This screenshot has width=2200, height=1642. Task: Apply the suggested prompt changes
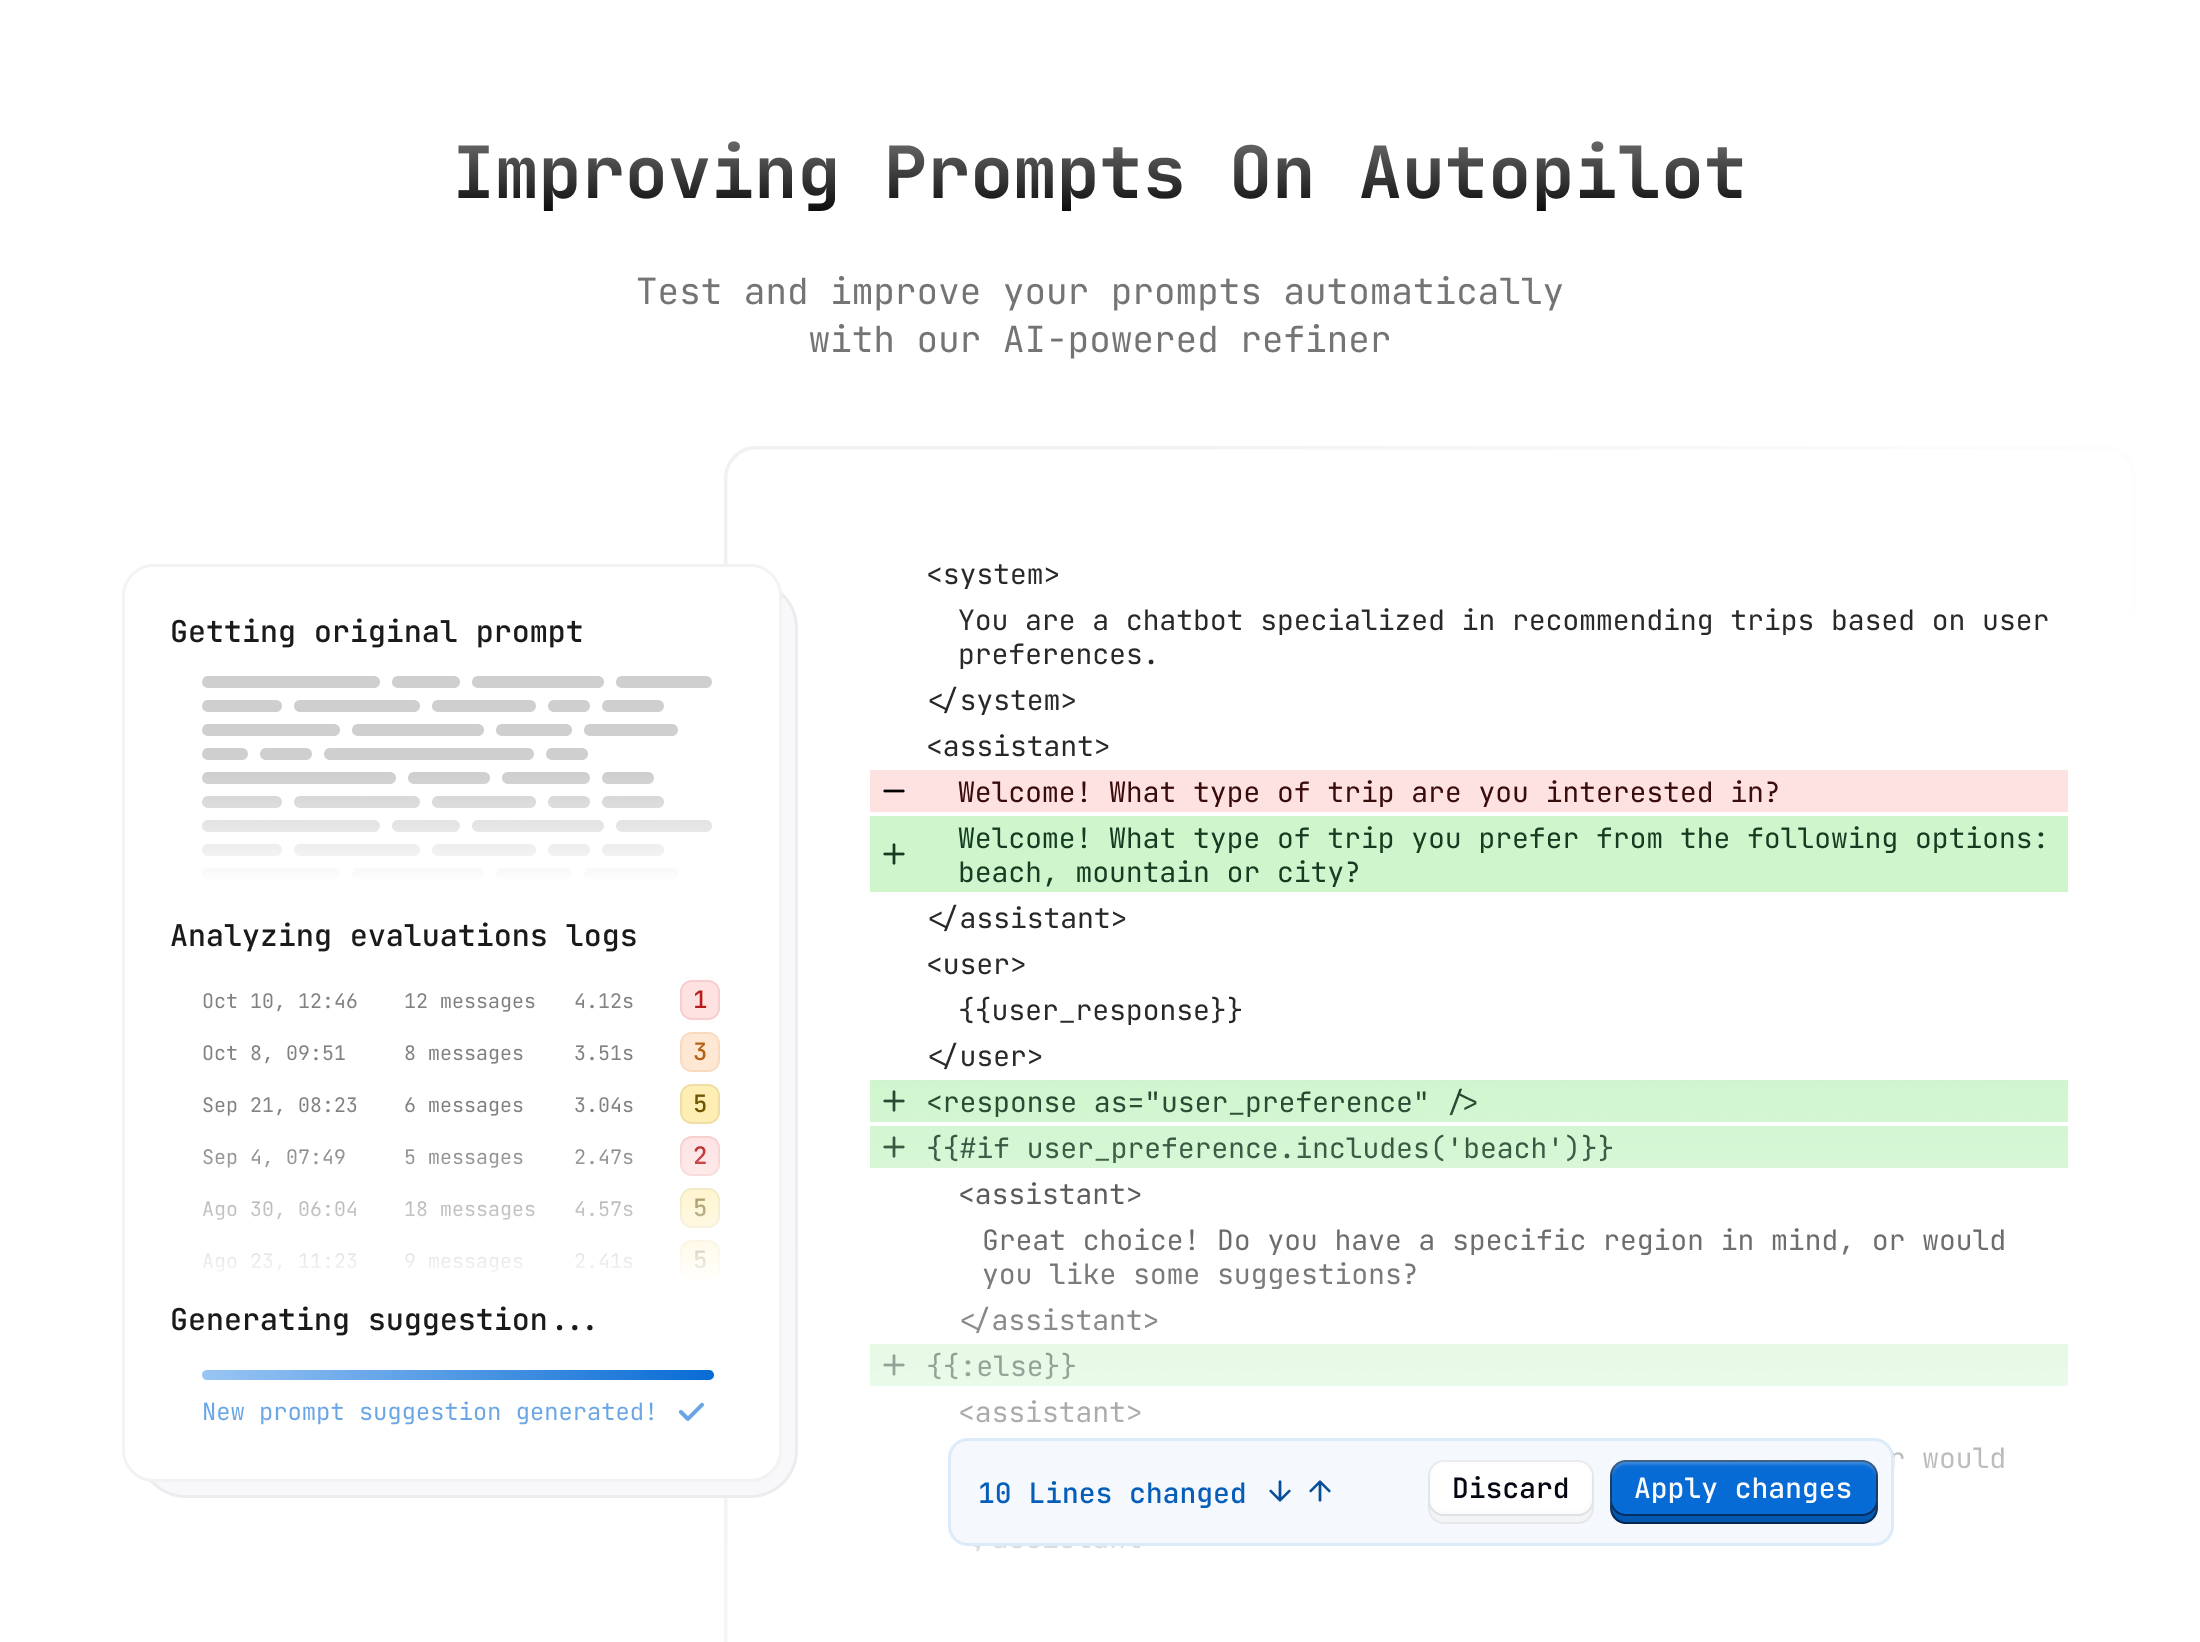pyautogui.click(x=1743, y=1490)
